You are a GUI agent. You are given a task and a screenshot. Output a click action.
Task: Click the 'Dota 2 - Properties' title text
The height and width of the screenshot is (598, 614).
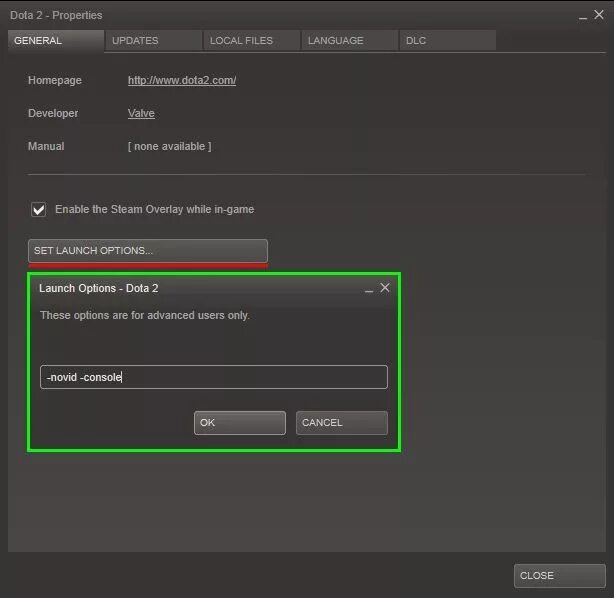point(56,15)
